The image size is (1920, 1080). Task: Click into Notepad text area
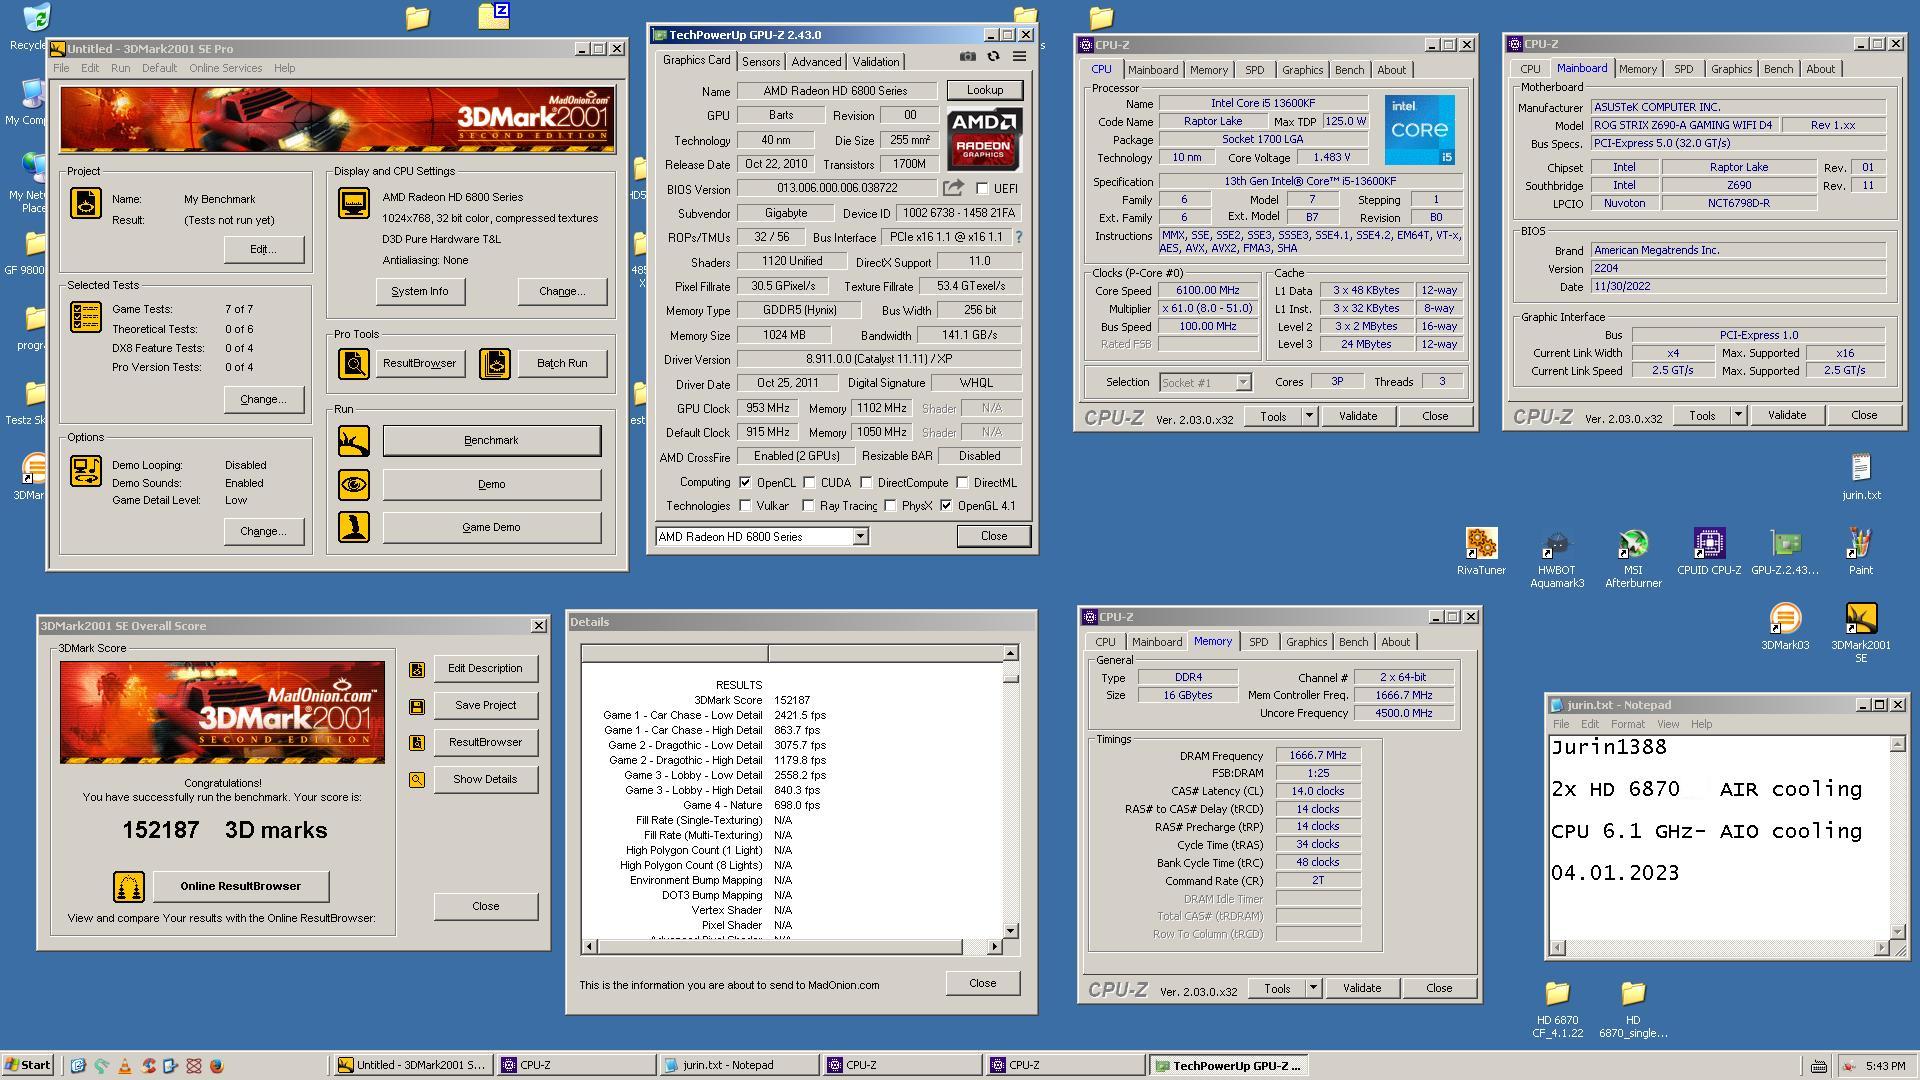pos(1719,838)
